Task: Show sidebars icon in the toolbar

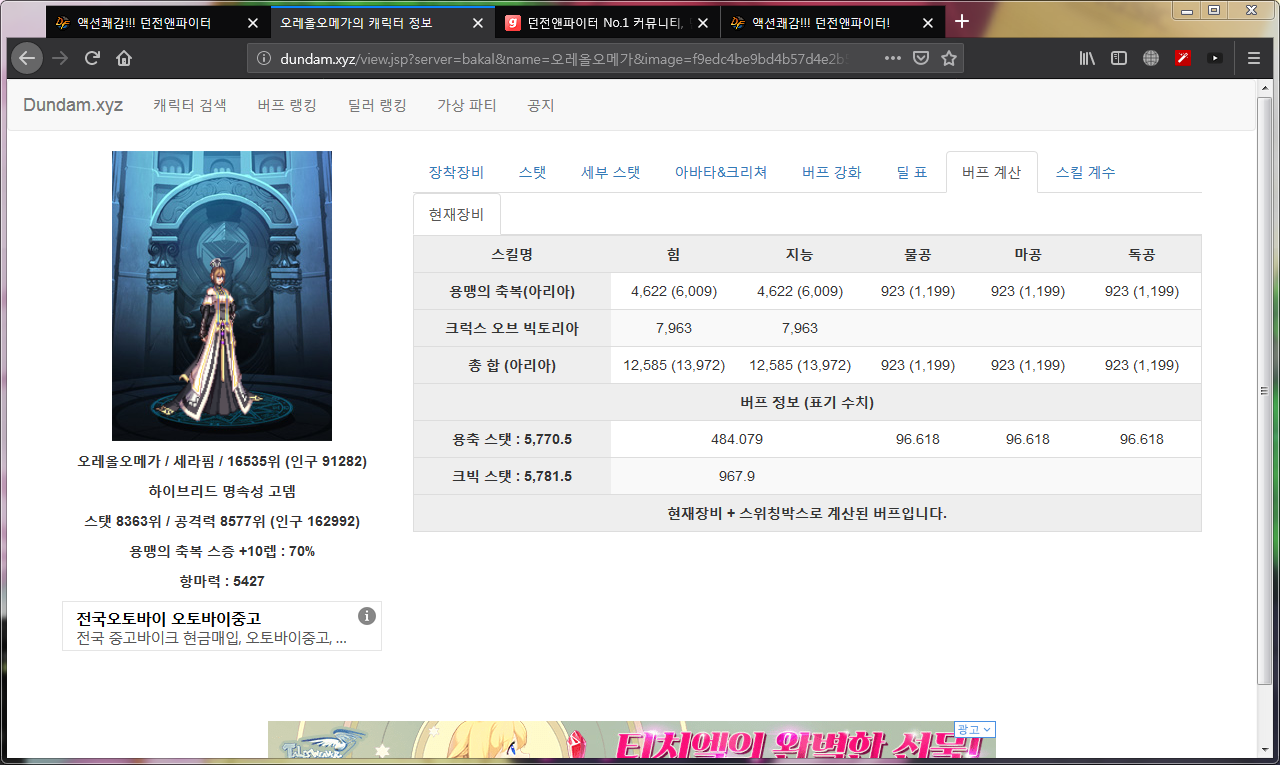Action: (x=1119, y=58)
